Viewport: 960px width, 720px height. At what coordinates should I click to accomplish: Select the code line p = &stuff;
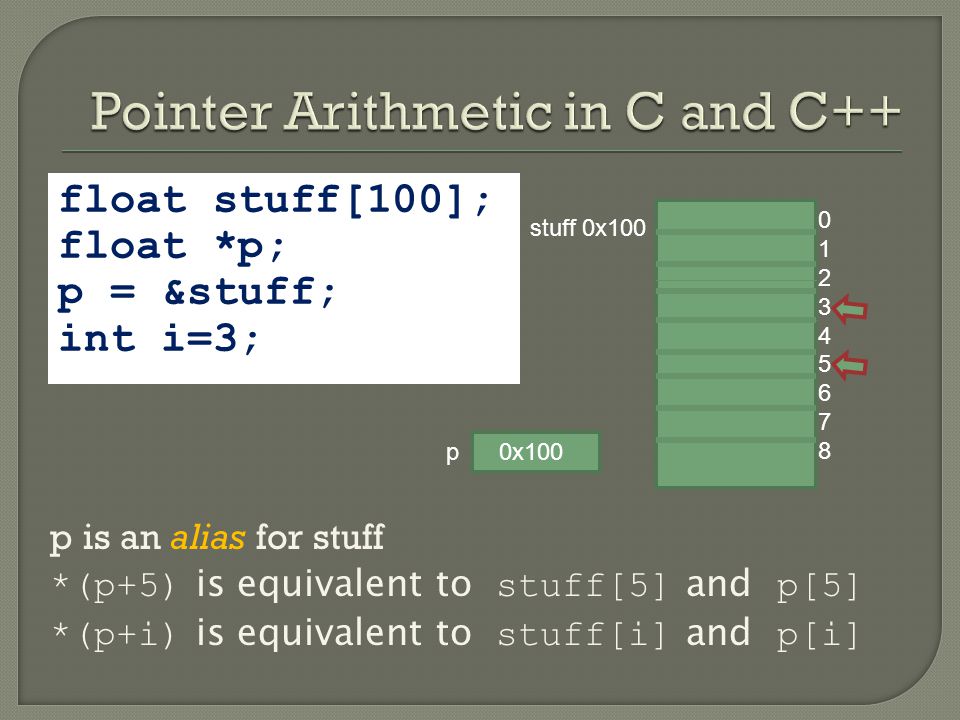(197, 292)
